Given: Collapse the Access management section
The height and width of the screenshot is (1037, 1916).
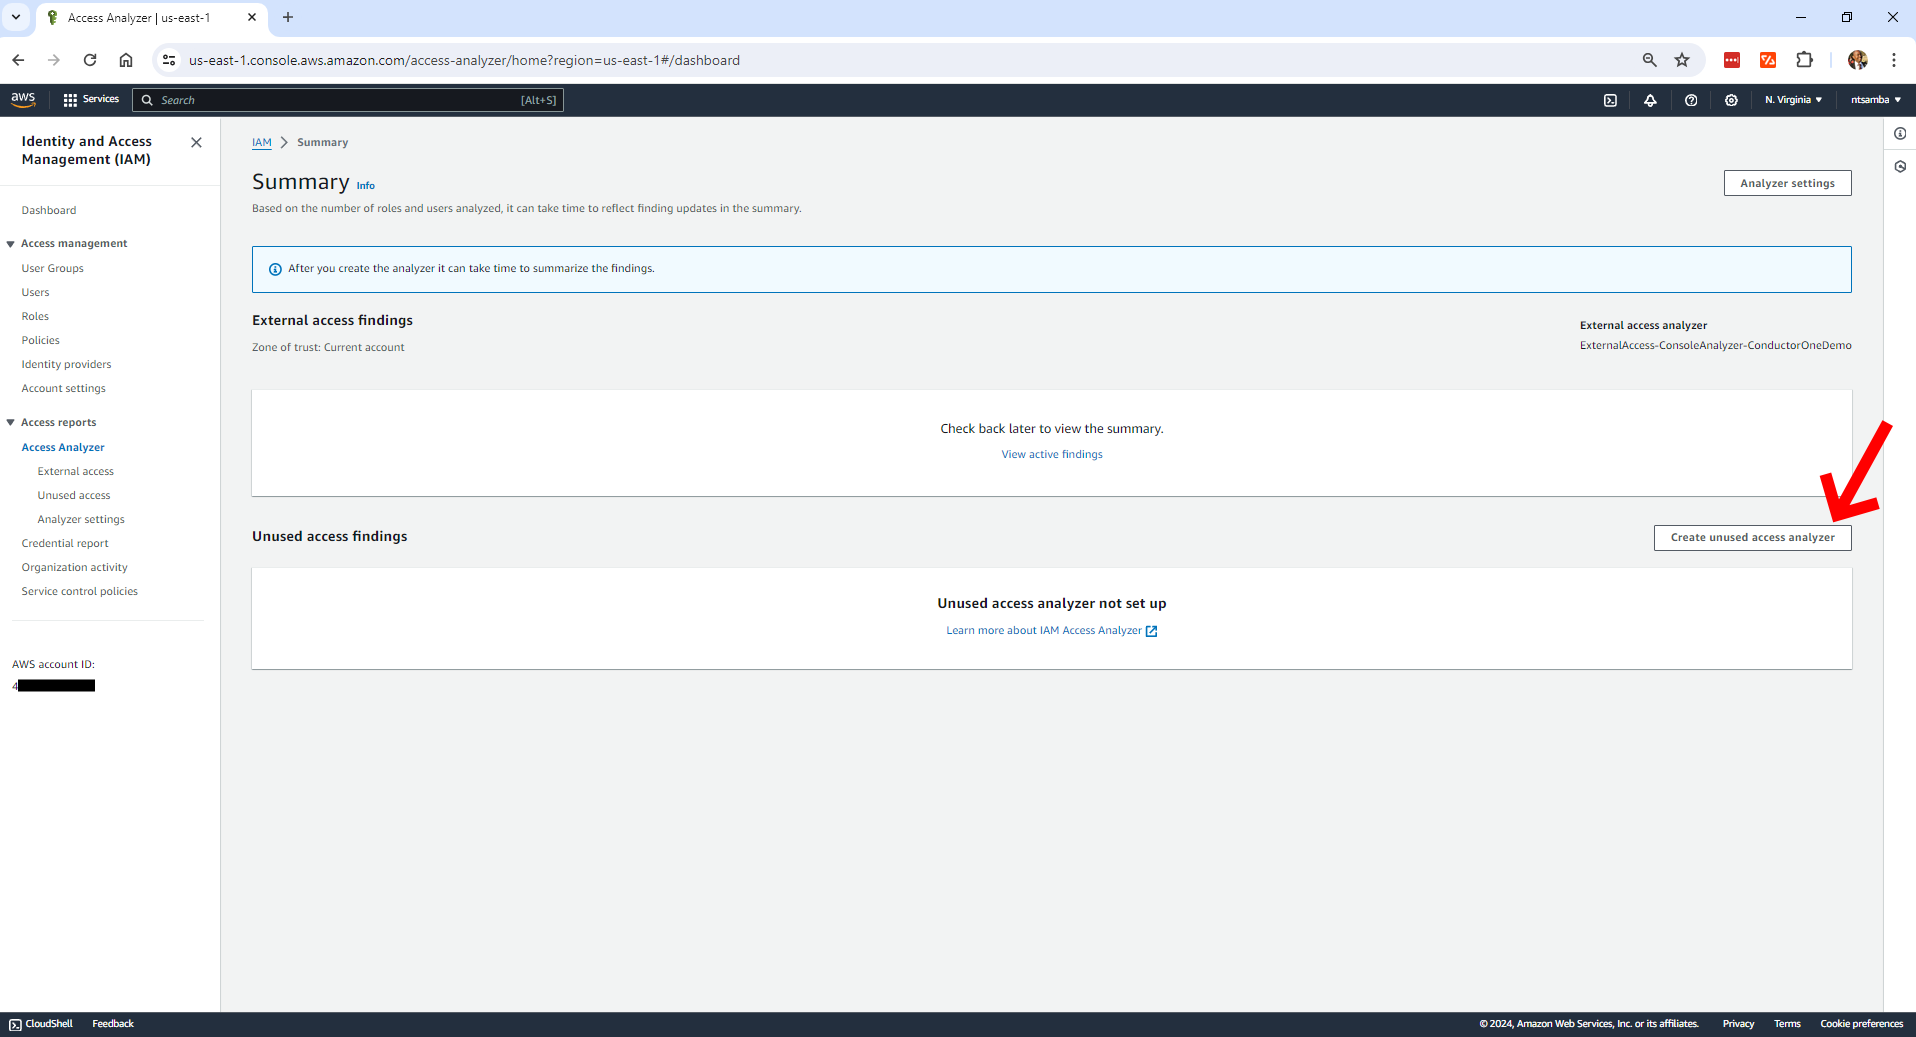Looking at the screenshot, I should coord(10,243).
